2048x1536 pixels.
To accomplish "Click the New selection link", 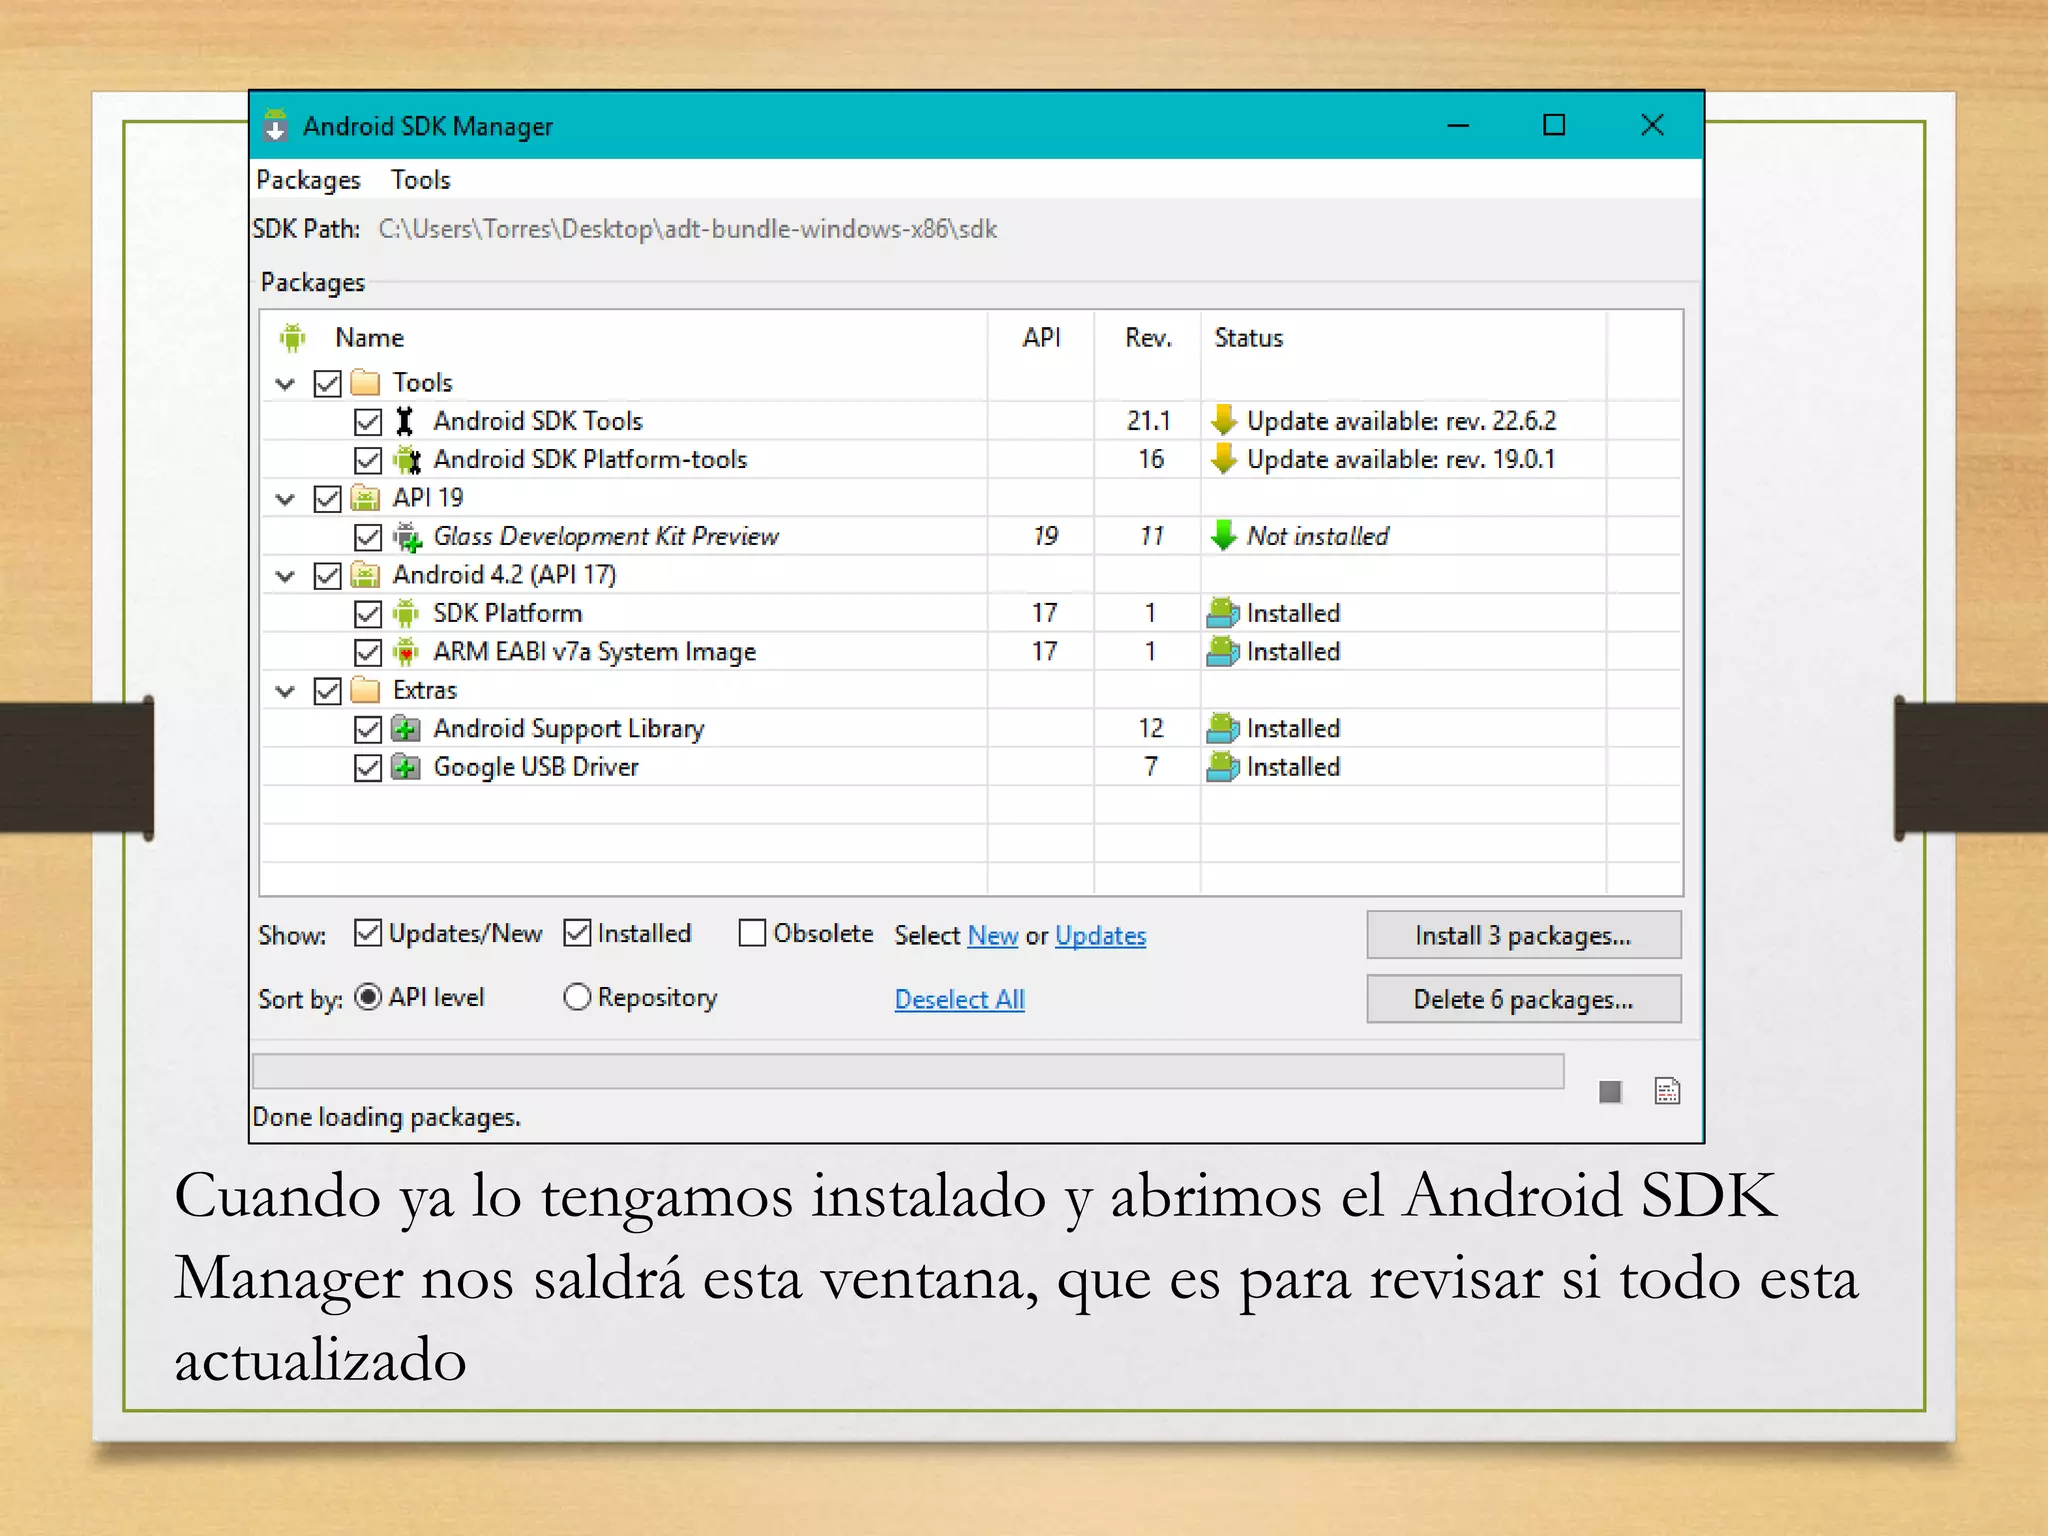I will pyautogui.click(x=993, y=936).
